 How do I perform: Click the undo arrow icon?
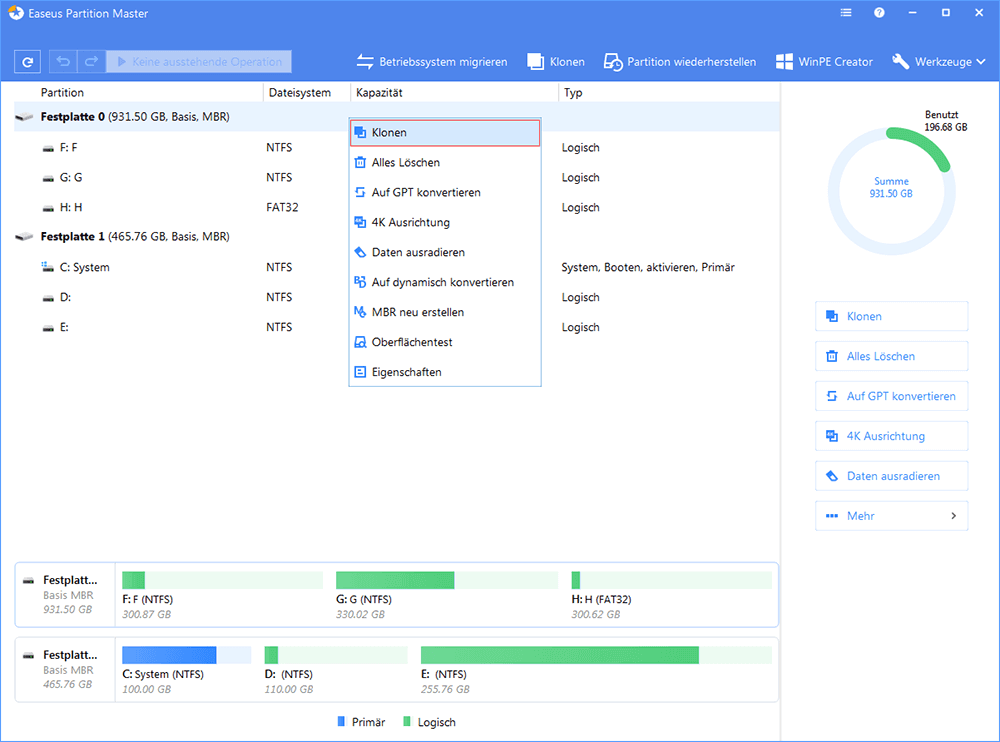pos(63,61)
